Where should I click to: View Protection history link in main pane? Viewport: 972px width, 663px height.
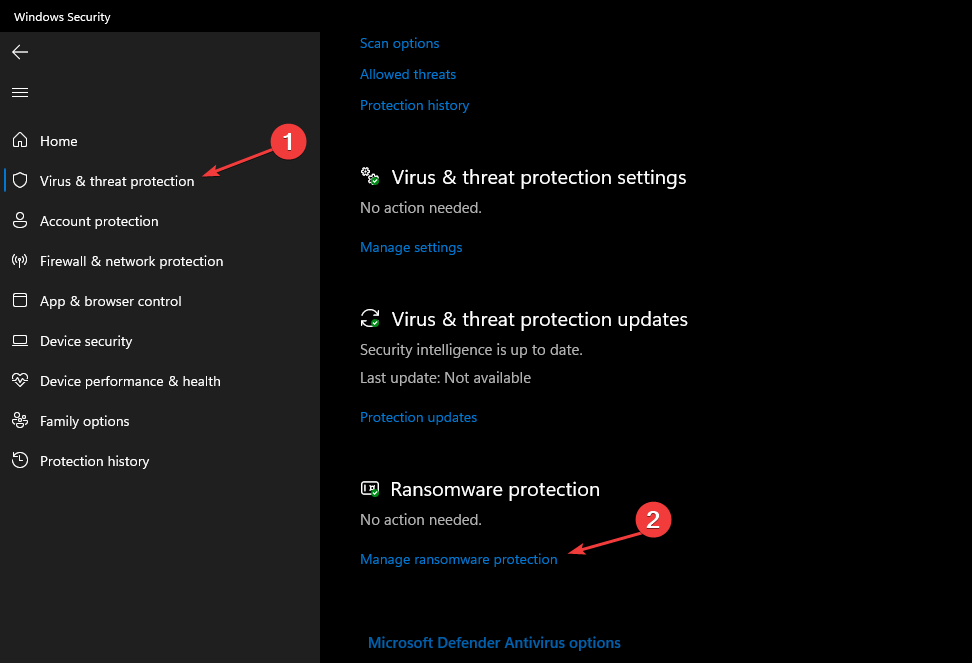click(414, 105)
